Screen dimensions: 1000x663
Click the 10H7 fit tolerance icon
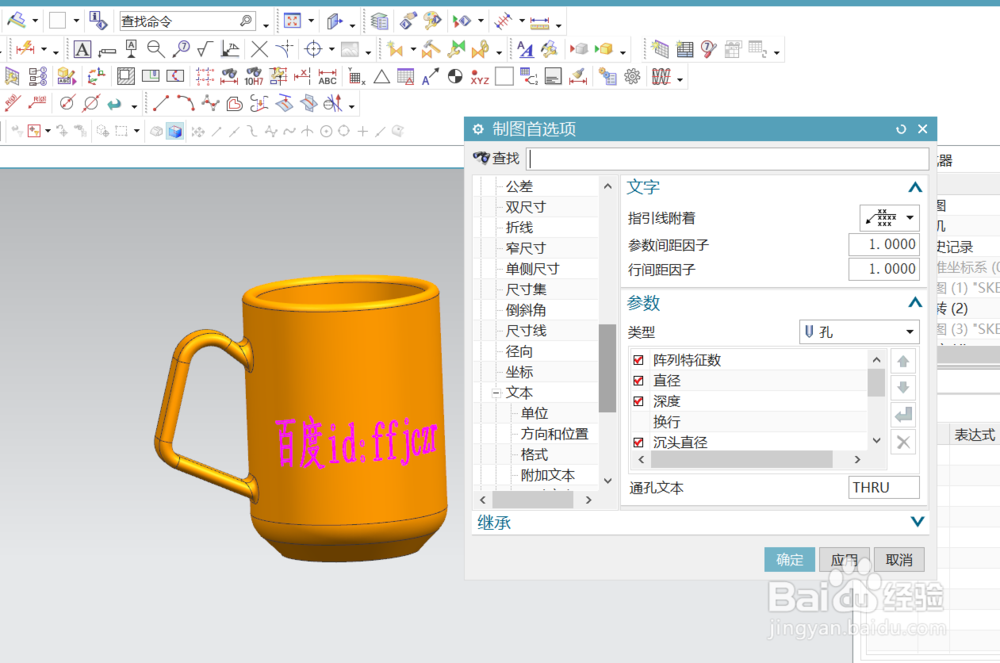(x=254, y=77)
